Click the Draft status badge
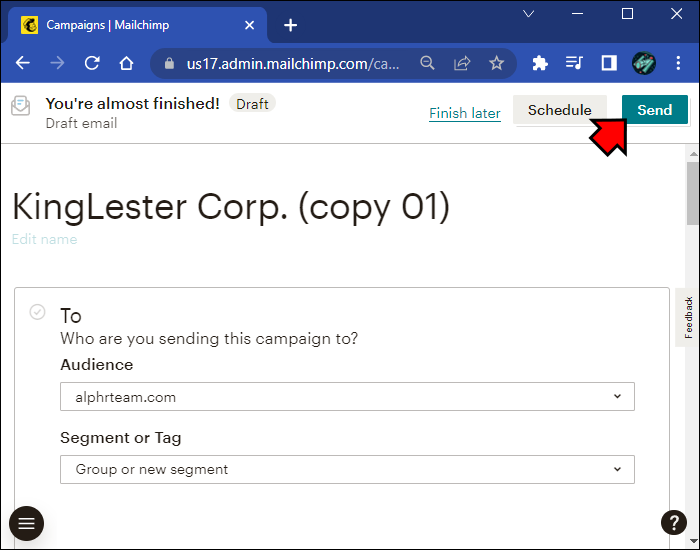The height and width of the screenshot is (550, 700). 252,104
